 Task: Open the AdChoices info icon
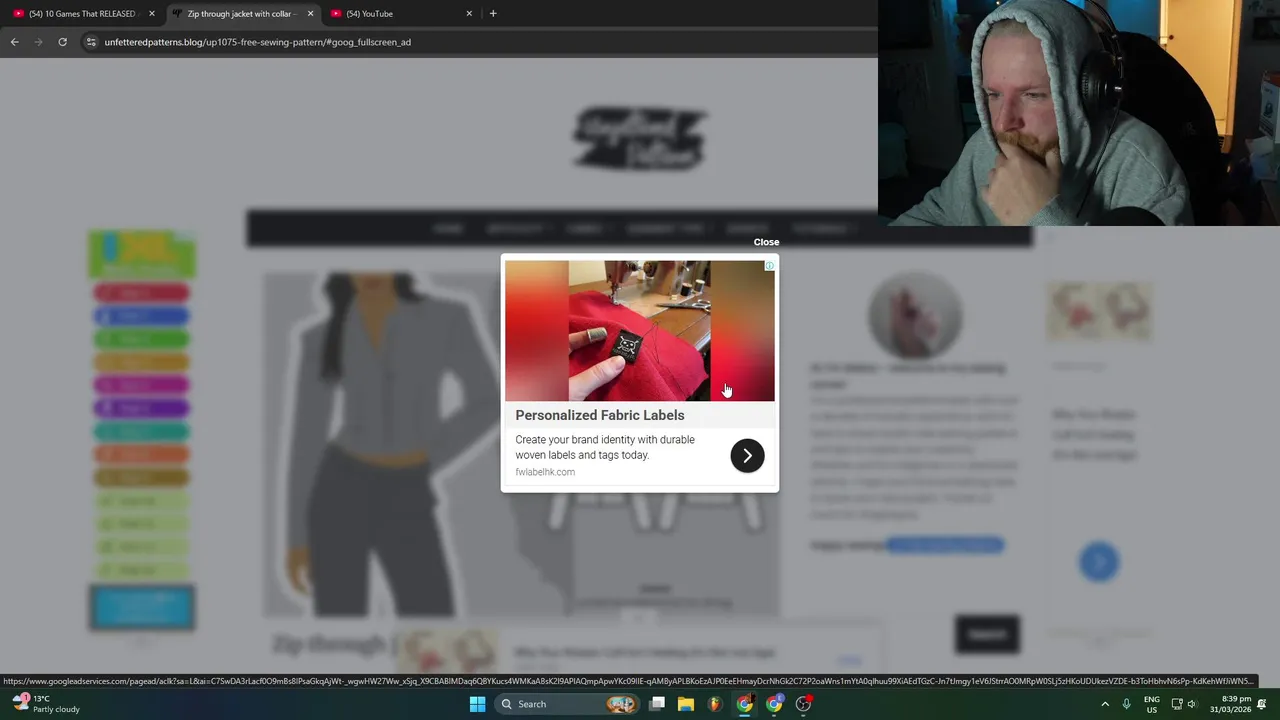pos(769,266)
